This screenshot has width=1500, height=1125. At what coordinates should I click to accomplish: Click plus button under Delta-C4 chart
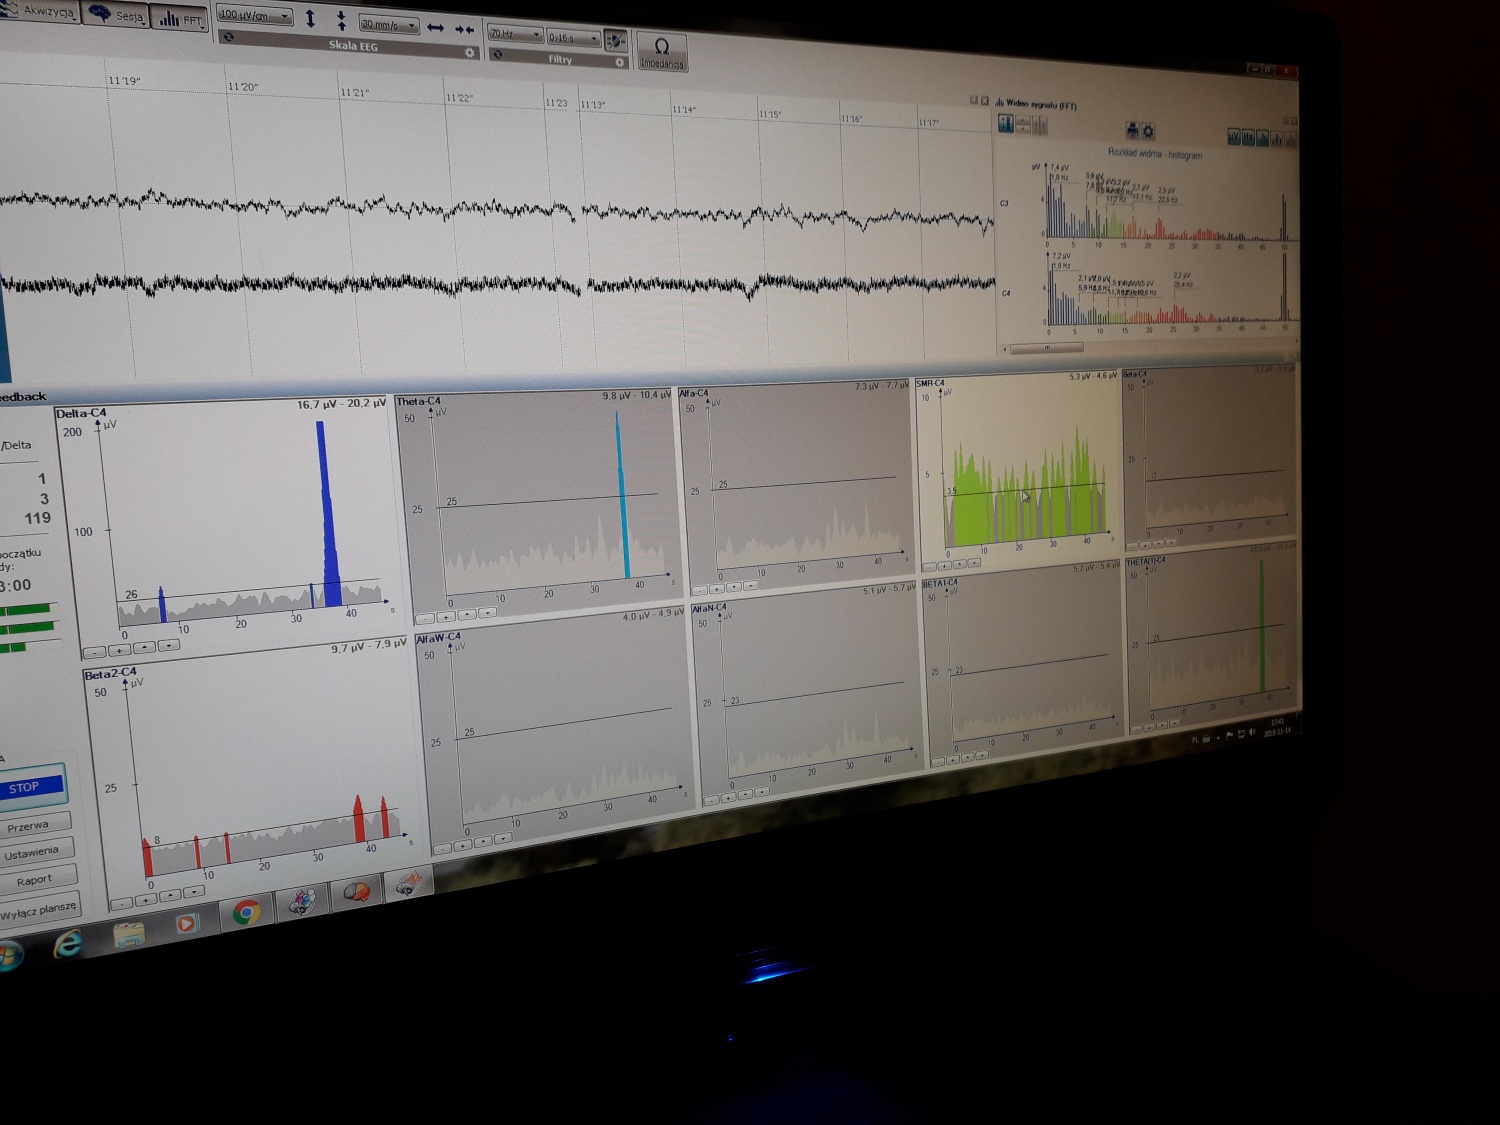pyautogui.click(x=119, y=650)
